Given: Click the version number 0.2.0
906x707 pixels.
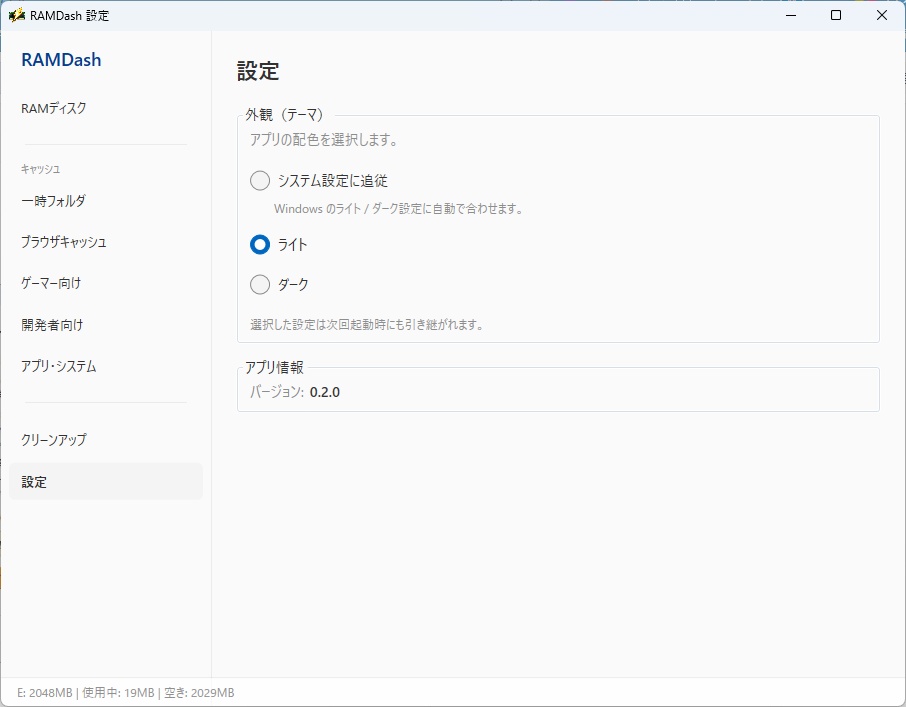Looking at the screenshot, I should pos(325,392).
